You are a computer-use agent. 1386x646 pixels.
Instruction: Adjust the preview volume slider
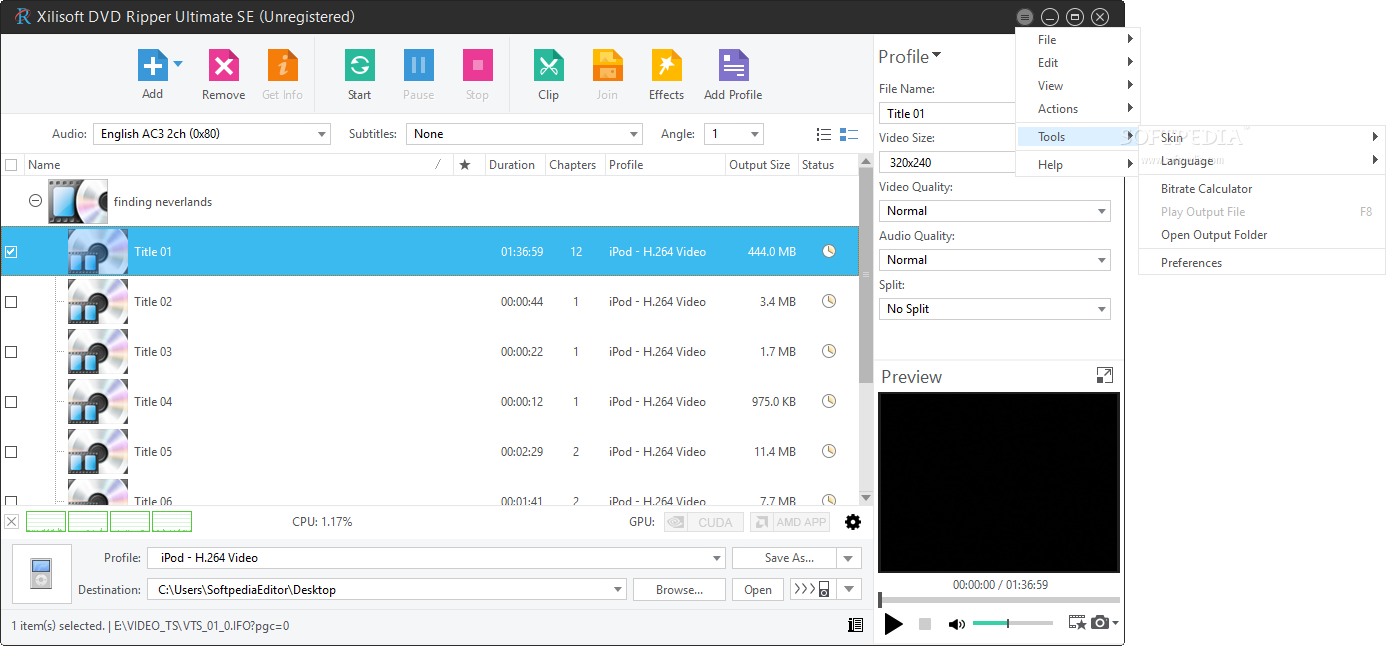(x=1012, y=624)
